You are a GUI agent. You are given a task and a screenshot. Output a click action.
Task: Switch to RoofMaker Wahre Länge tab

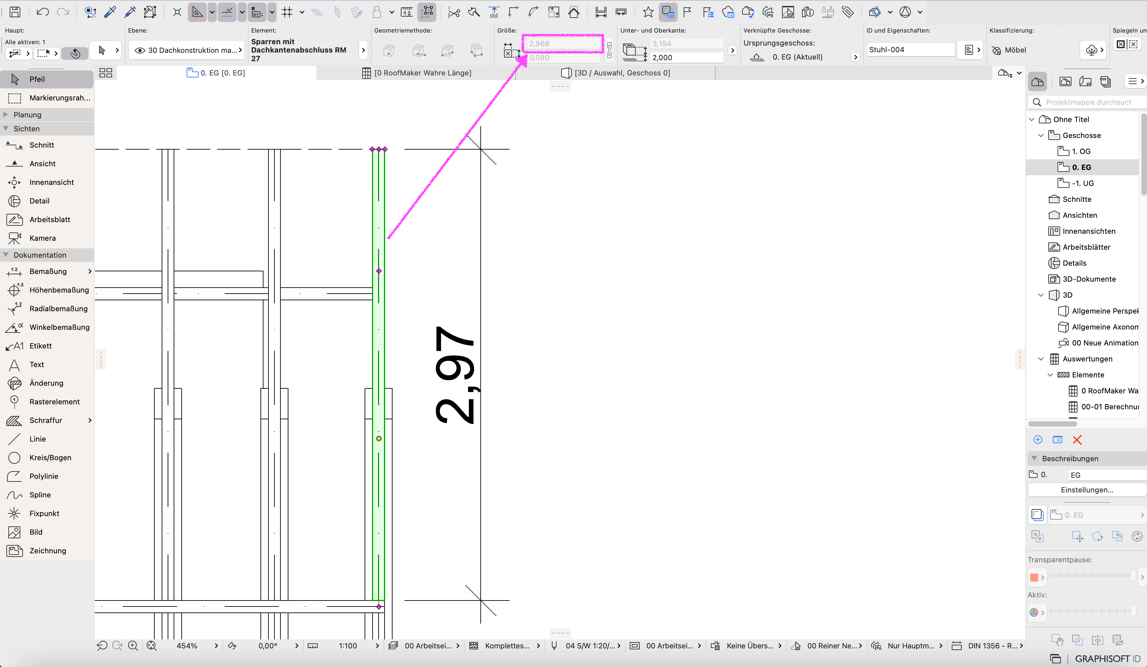coord(416,73)
